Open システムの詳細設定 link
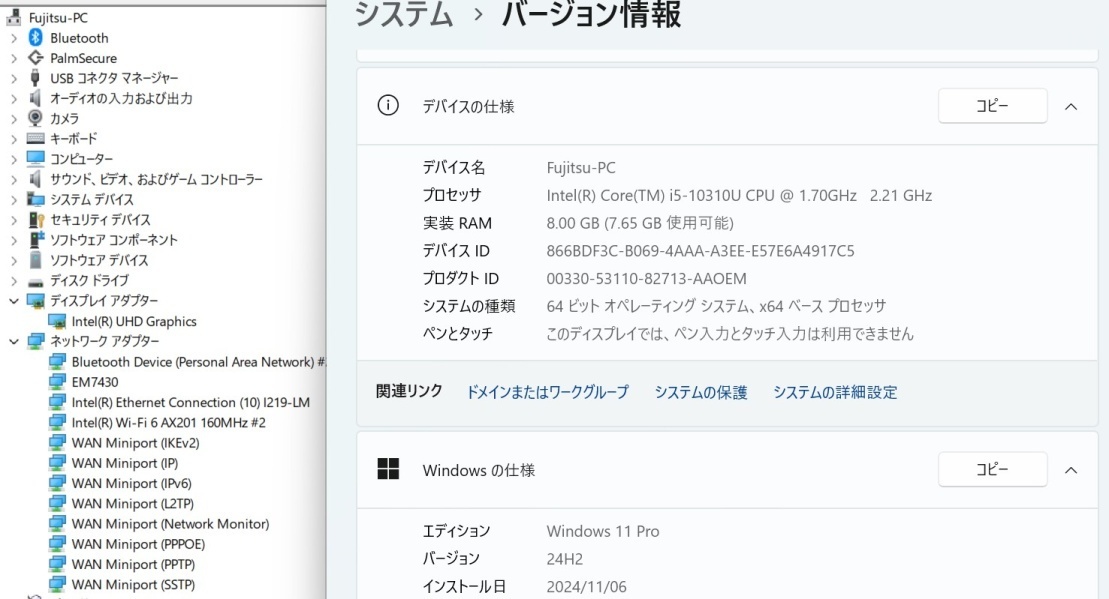The image size is (1109, 599). [835, 392]
